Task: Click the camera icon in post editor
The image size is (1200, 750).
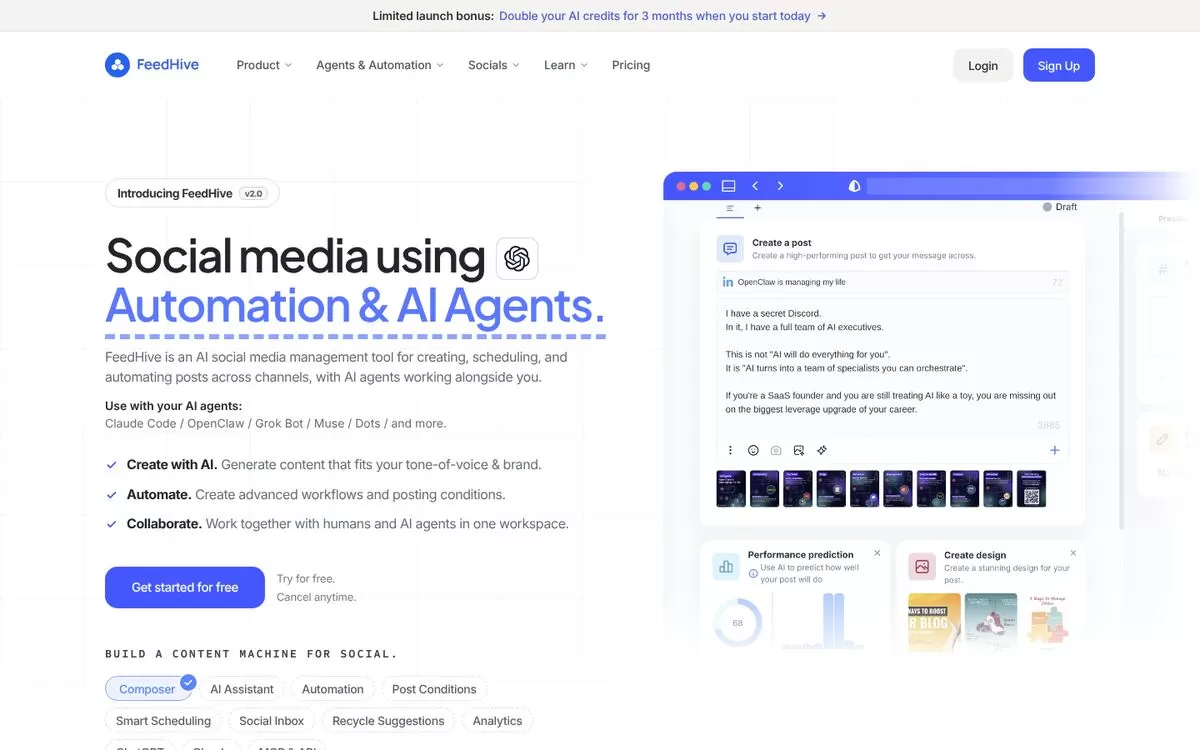Action: (776, 450)
